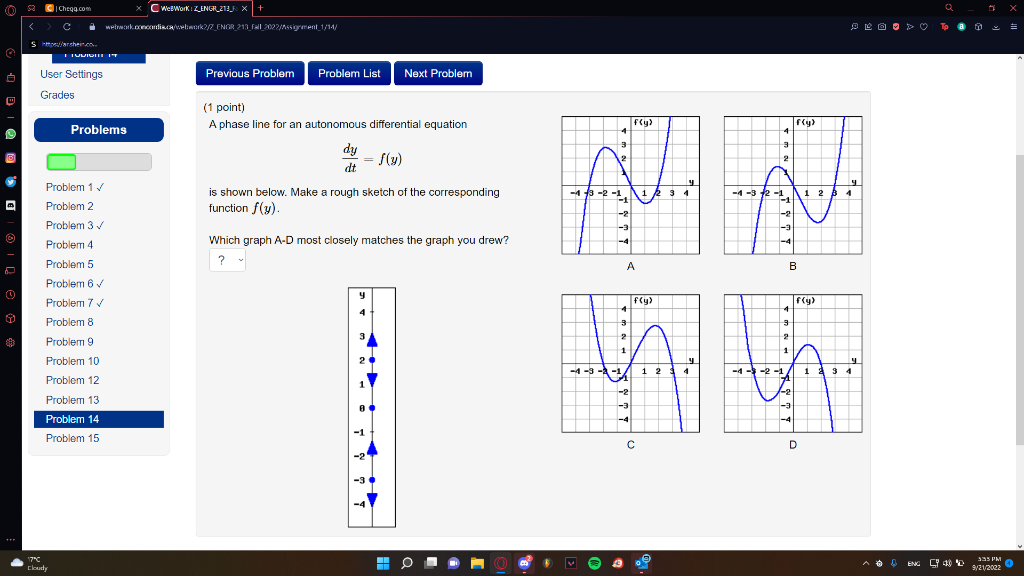The image size is (1024, 576).
Task: Open Discord app from taskbar
Action: pos(524,563)
